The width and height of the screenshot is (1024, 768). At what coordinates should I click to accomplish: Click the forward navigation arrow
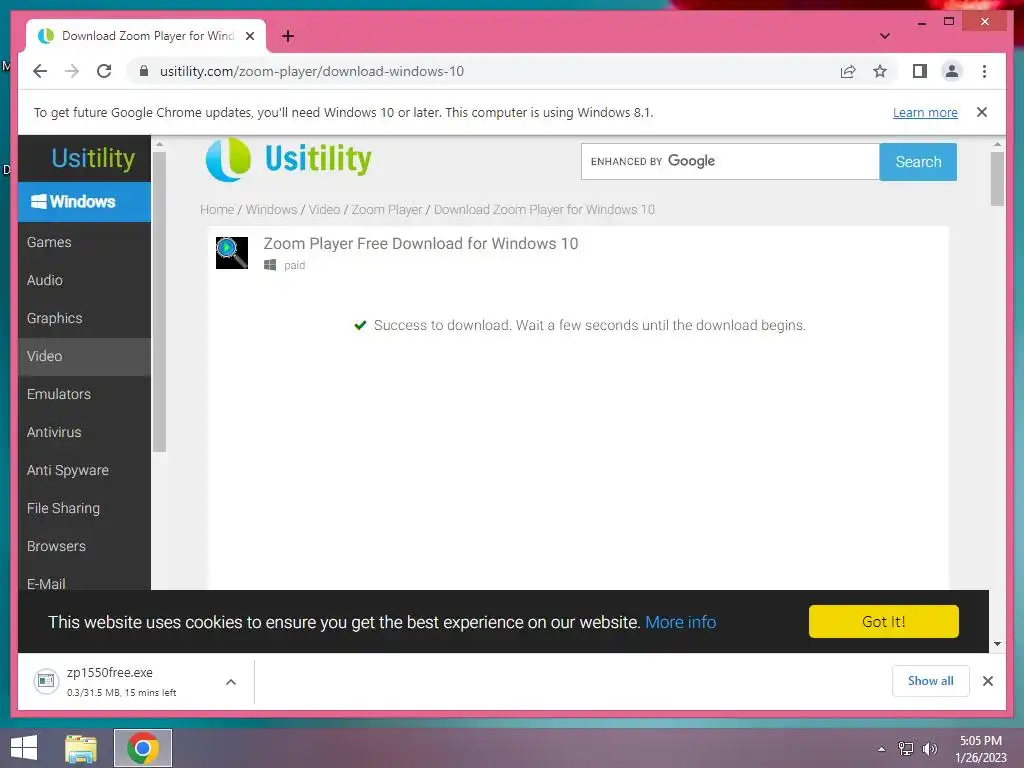coord(72,71)
